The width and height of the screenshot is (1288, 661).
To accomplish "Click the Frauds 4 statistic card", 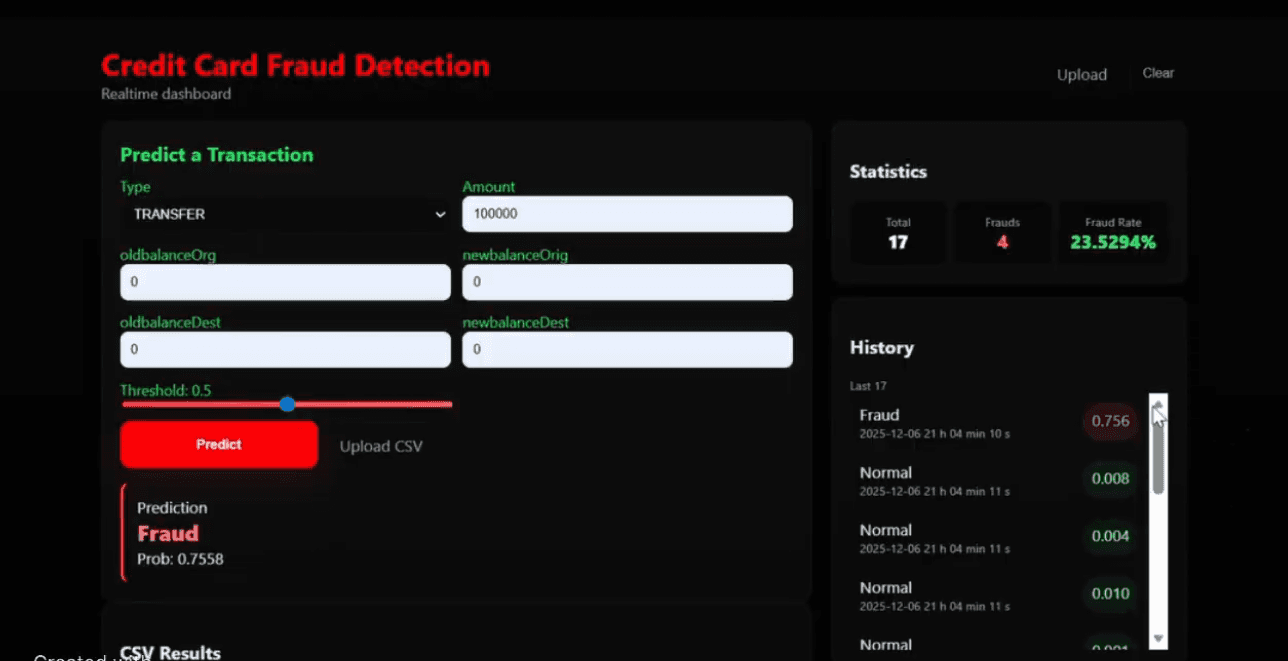I will tap(1002, 233).
